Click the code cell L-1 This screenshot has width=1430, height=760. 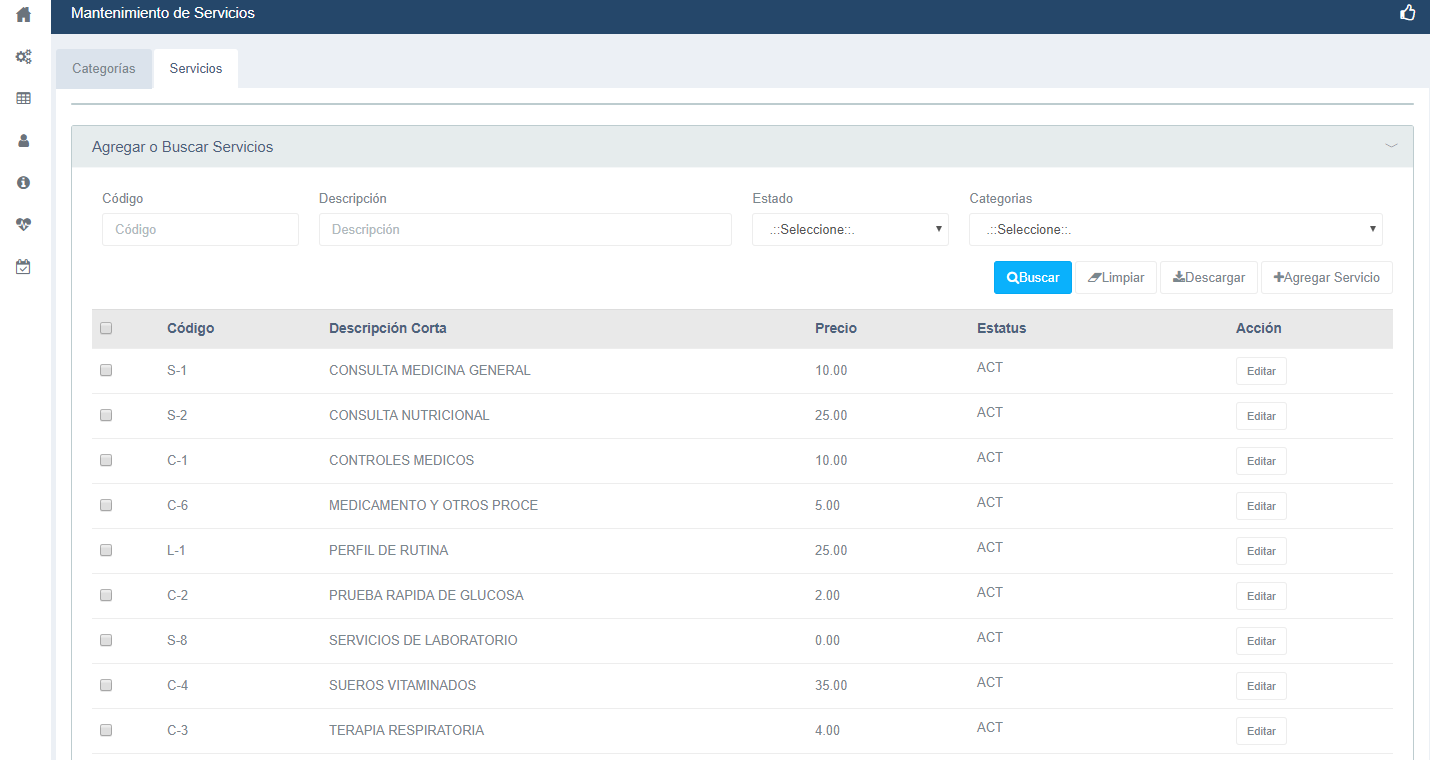(x=177, y=550)
